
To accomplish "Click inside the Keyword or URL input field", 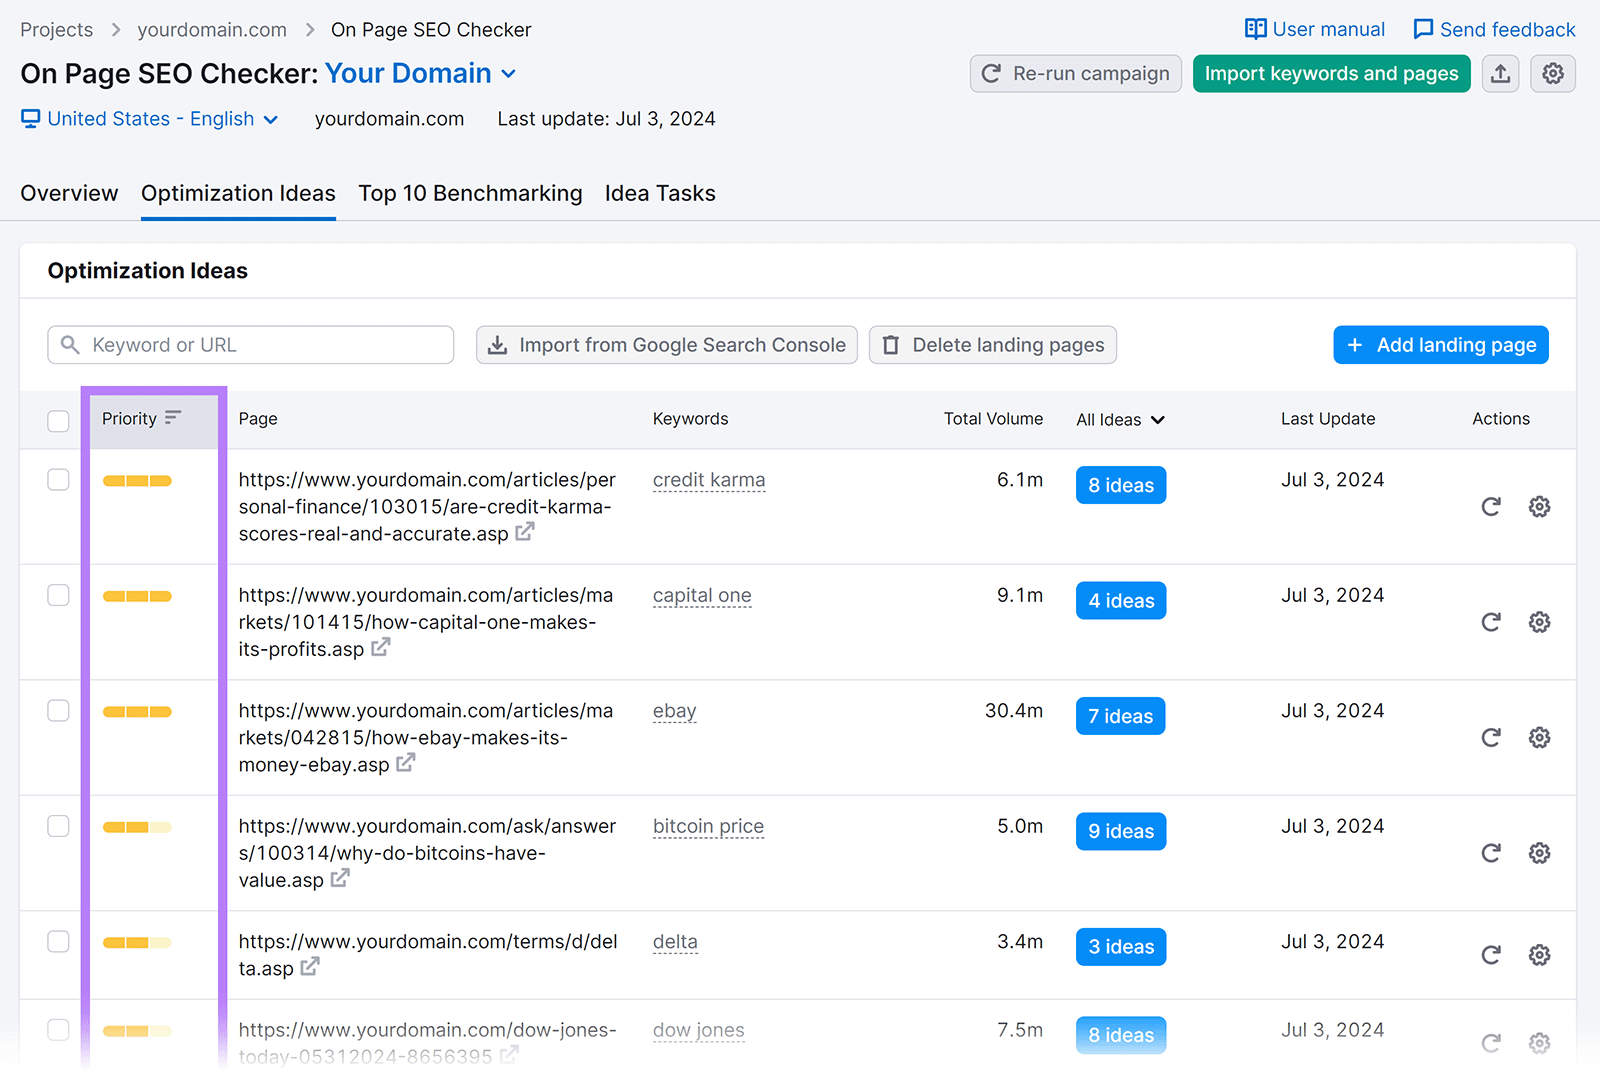I will (x=250, y=344).
